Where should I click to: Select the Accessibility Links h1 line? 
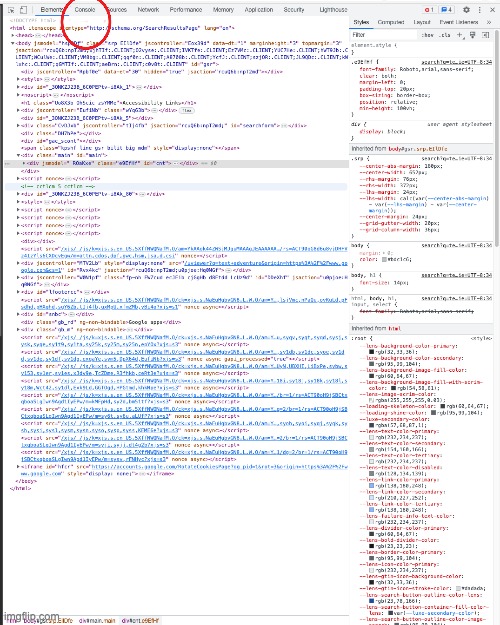108,103
